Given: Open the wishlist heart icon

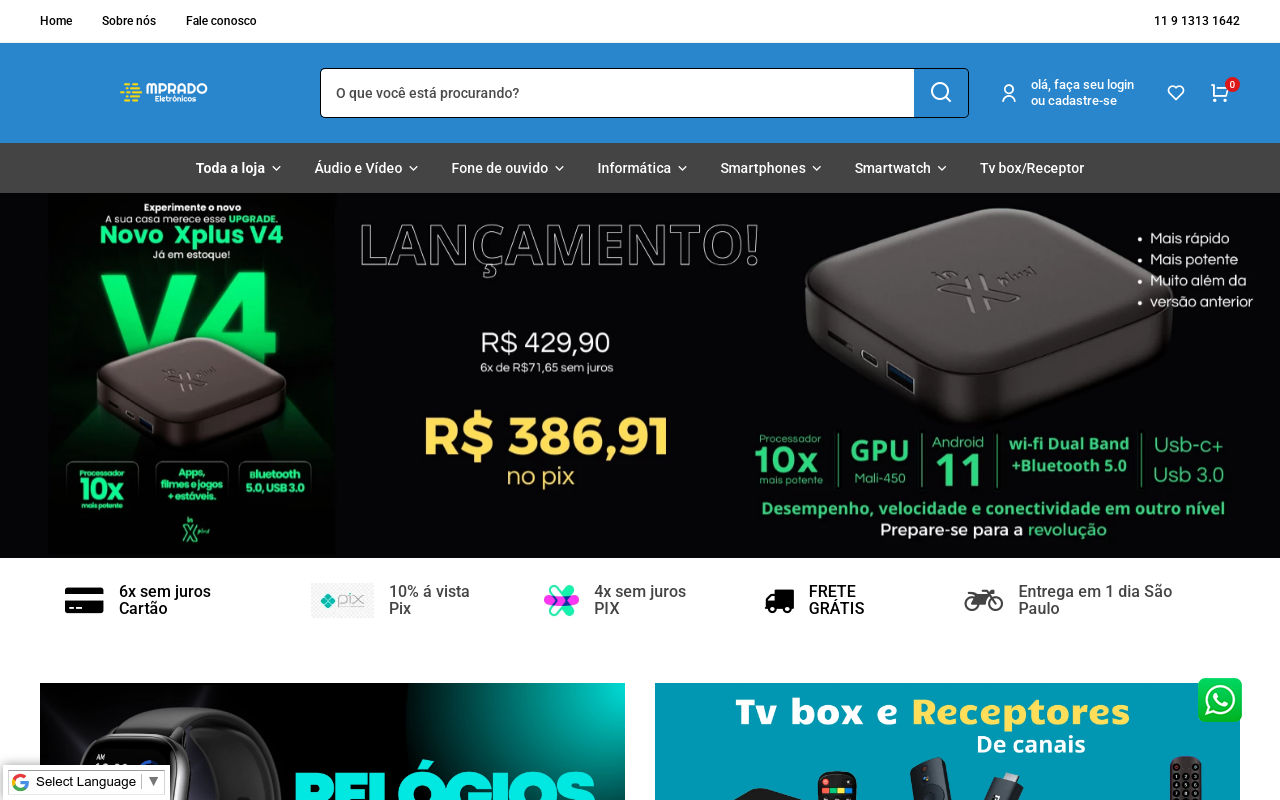Looking at the screenshot, I should click(x=1176, y=93).
